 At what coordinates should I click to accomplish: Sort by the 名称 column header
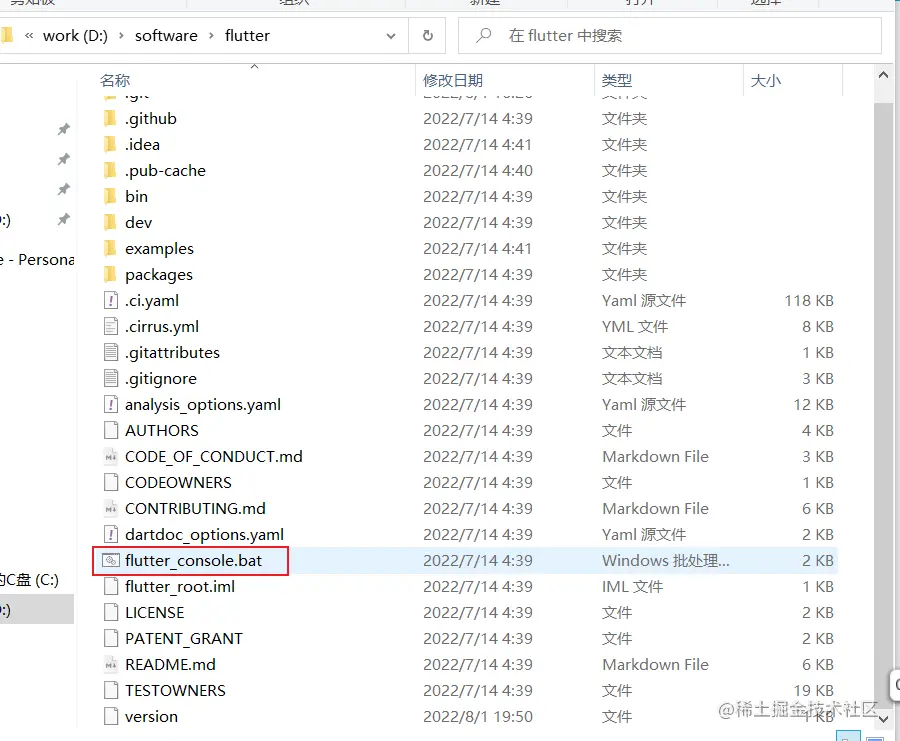pos(115,80)
